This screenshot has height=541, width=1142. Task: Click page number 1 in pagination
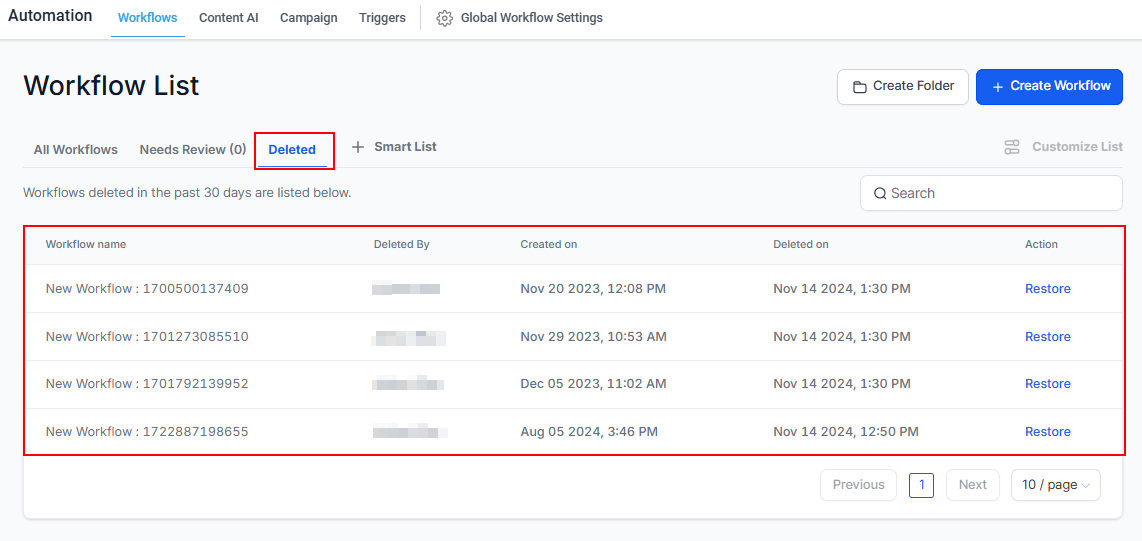click(x=921, y=485)
